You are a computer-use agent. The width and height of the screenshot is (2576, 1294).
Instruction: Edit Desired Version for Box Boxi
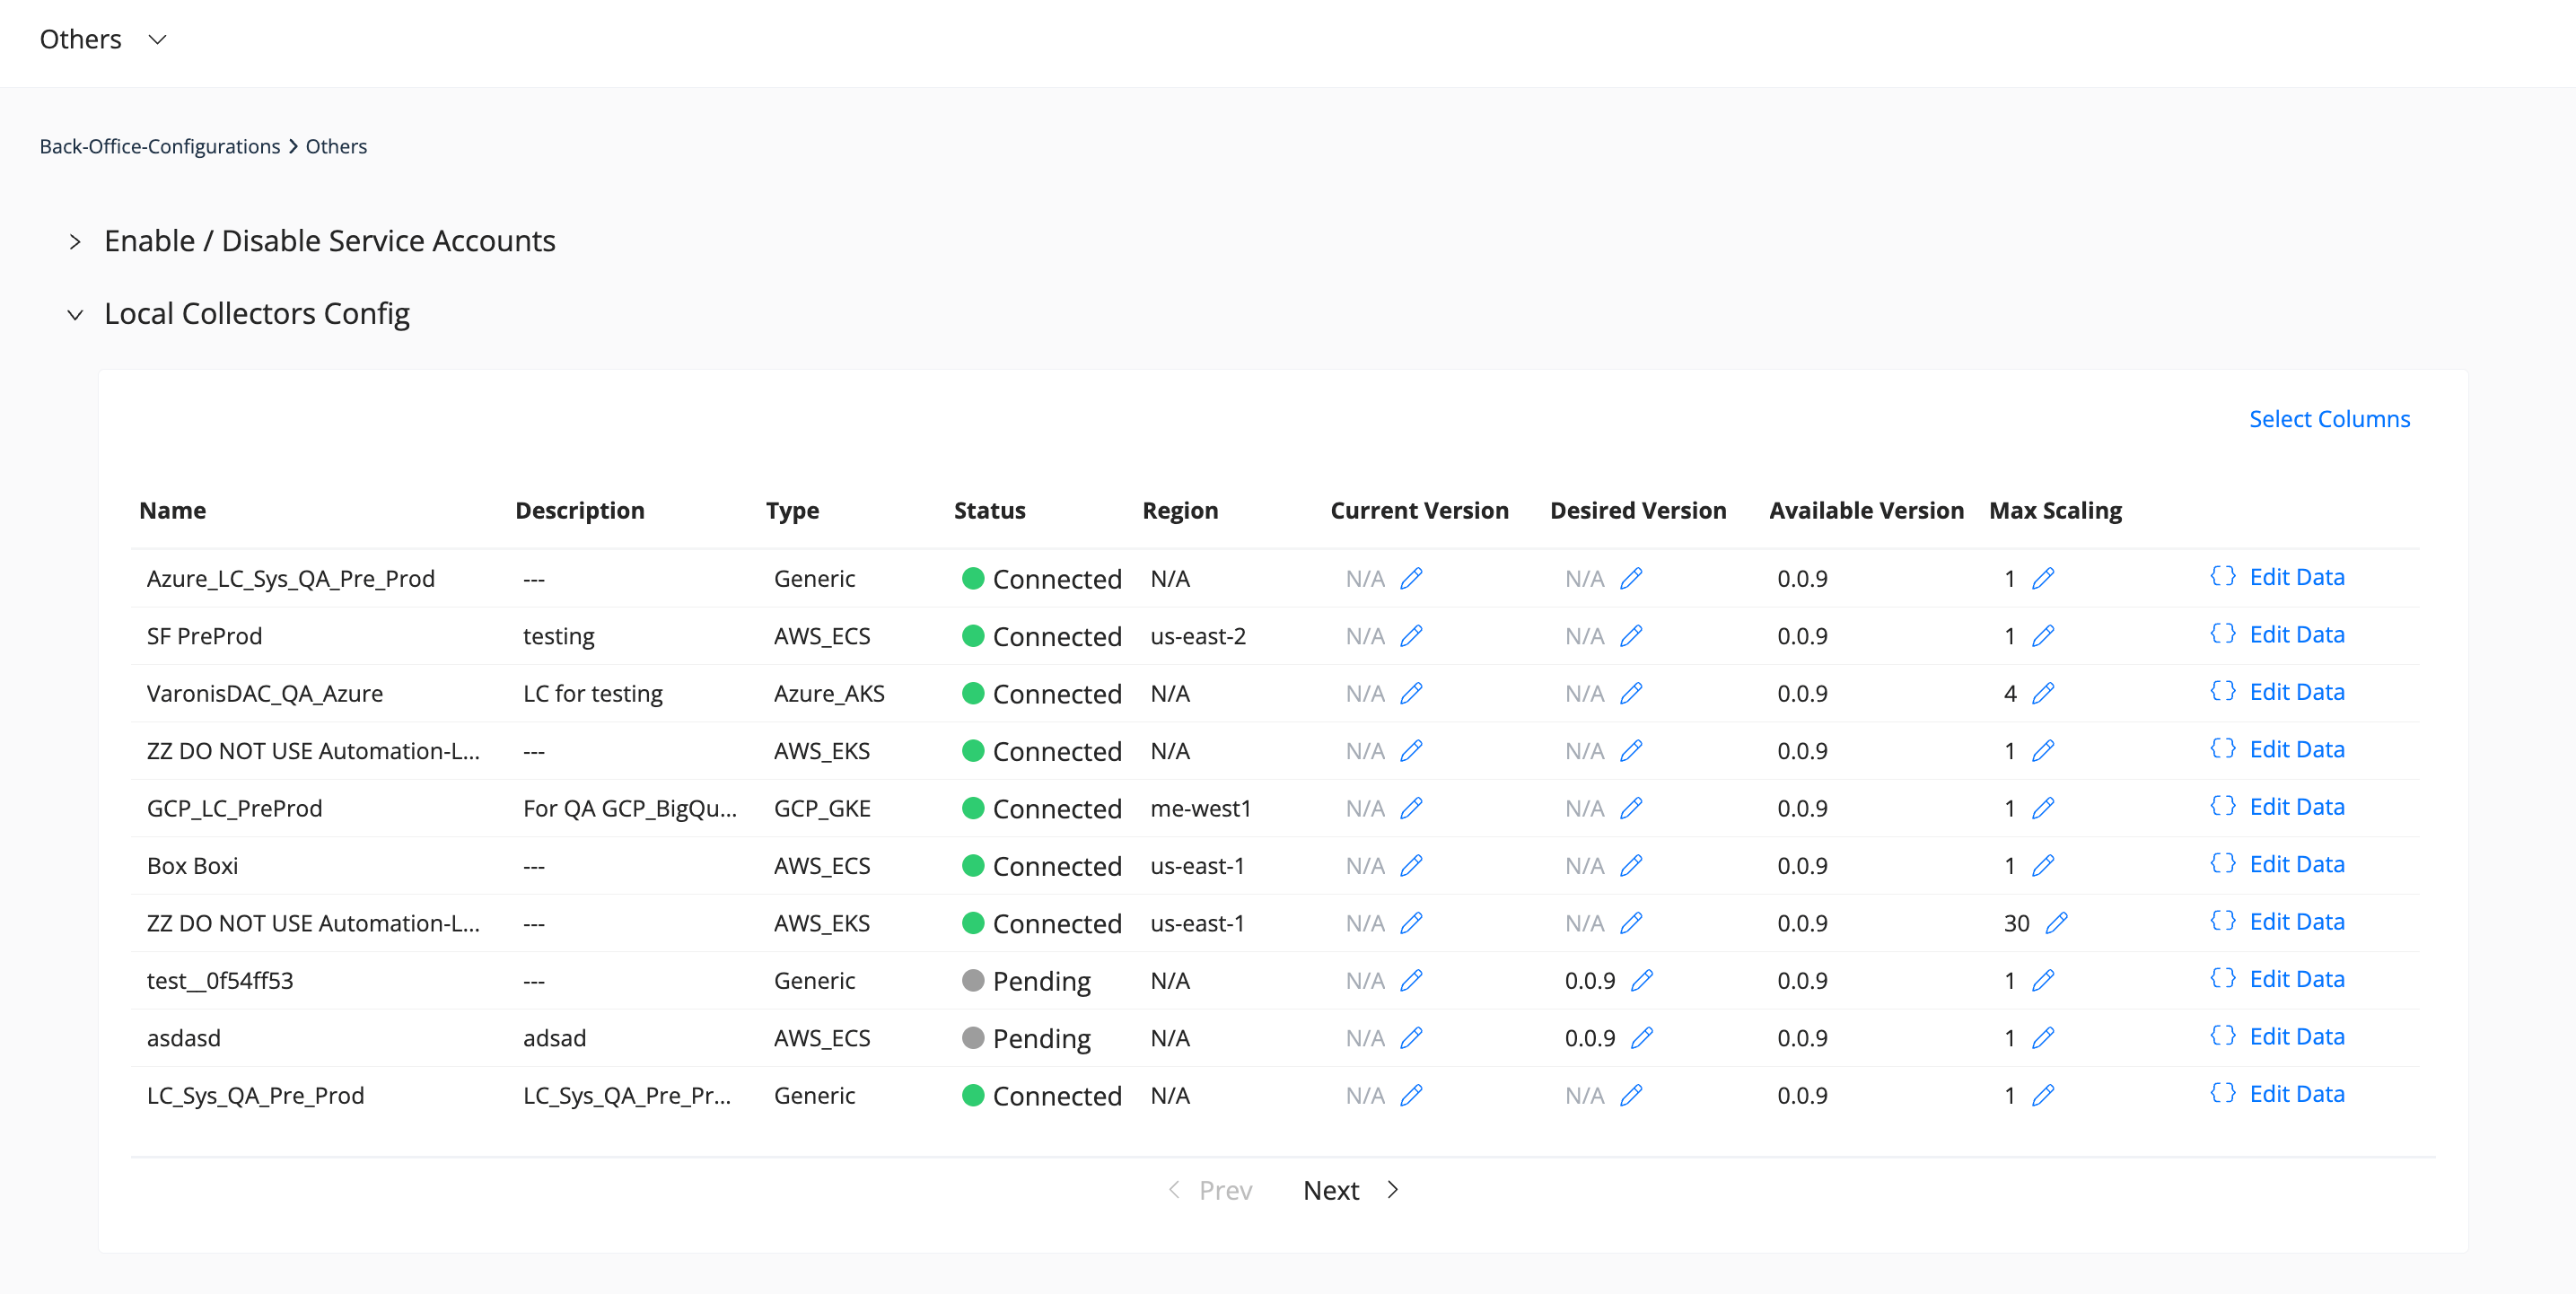tap(1631, 866)
